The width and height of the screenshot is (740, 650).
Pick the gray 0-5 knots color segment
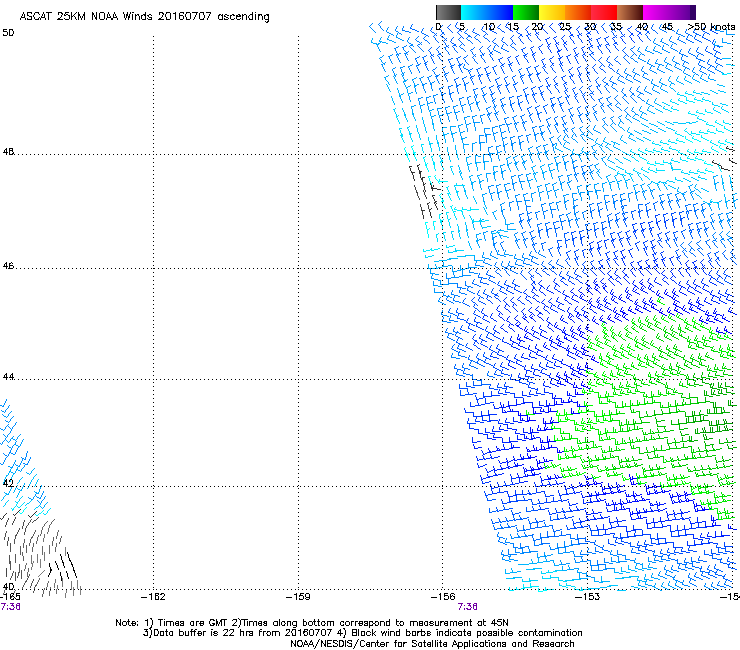click(448, 12)
